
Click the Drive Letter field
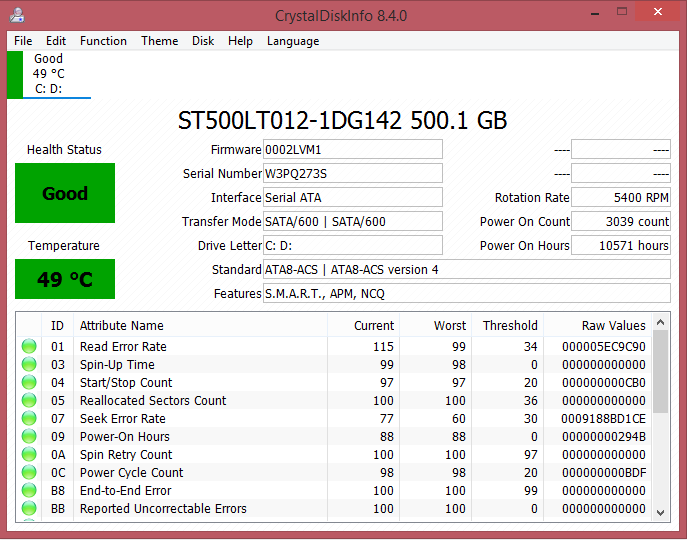point(353,245)
